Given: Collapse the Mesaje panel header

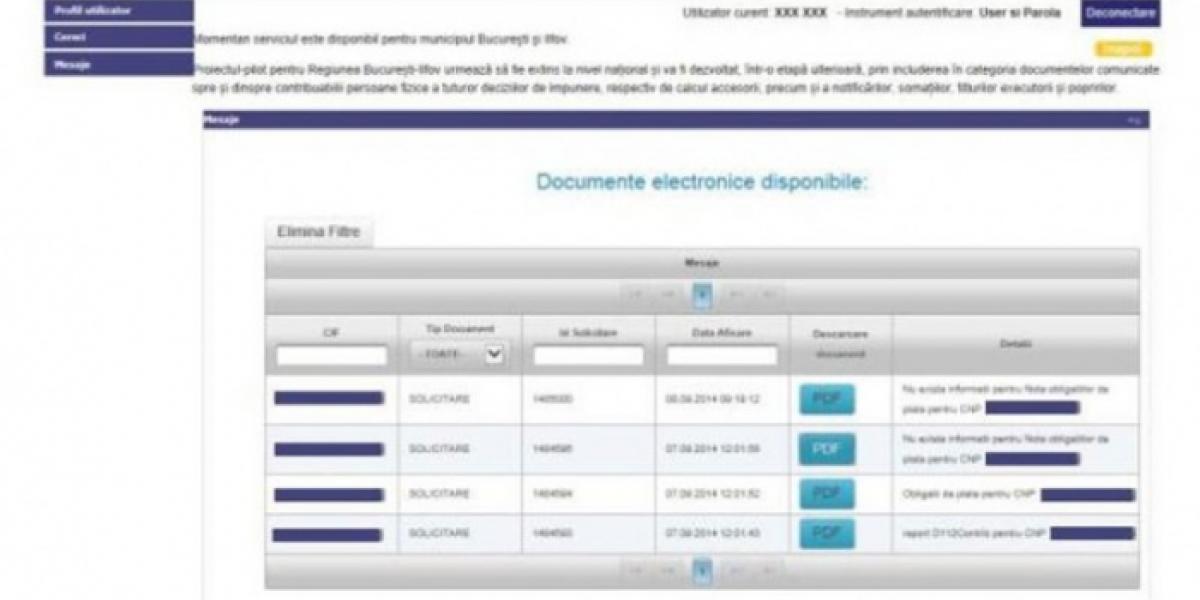Looking at the screenshot, I should point(1134,120).
